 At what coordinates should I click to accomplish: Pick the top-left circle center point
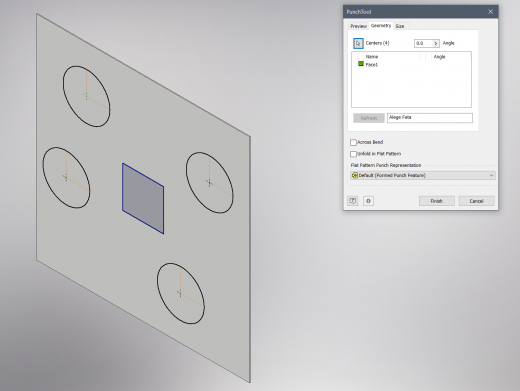(x=86, y=96)
